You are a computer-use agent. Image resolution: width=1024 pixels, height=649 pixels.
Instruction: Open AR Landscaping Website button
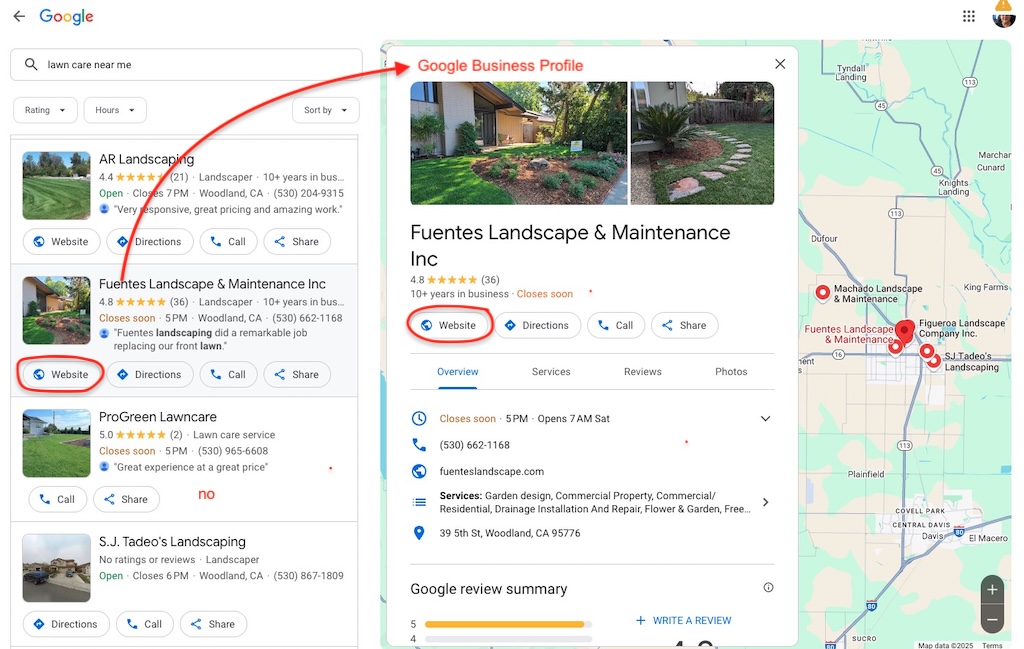61,242
